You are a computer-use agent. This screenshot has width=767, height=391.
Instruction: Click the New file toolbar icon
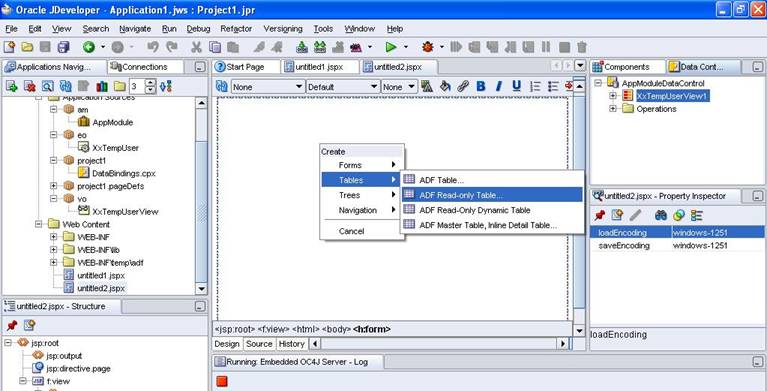pyautogui.click(x=9, y=47)
